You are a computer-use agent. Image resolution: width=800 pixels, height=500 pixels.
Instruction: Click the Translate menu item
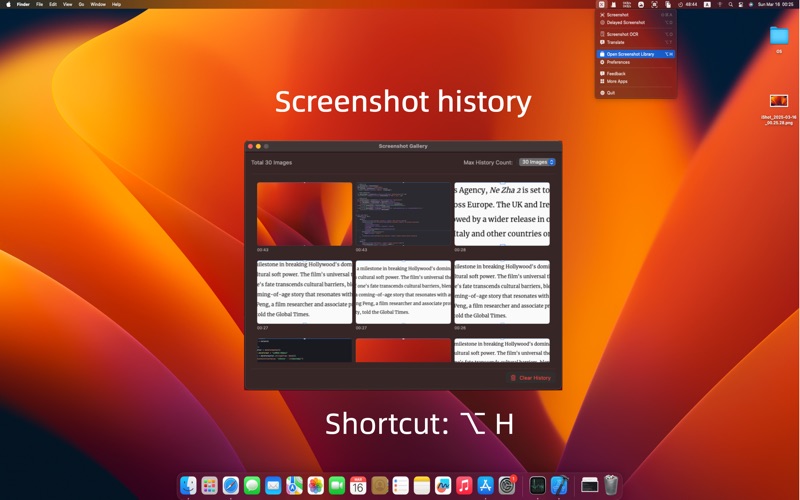click(x=616, y=42)
